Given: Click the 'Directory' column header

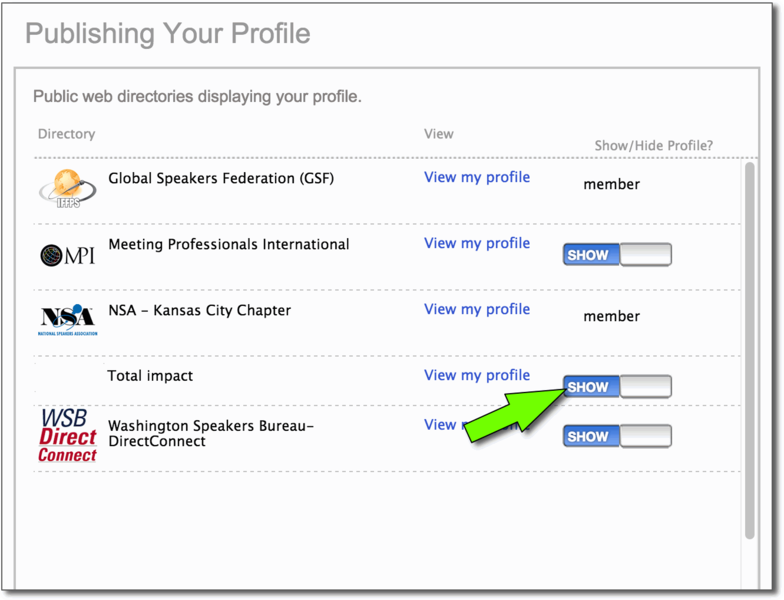Looking at the screenshot, I should coord(66,134).
